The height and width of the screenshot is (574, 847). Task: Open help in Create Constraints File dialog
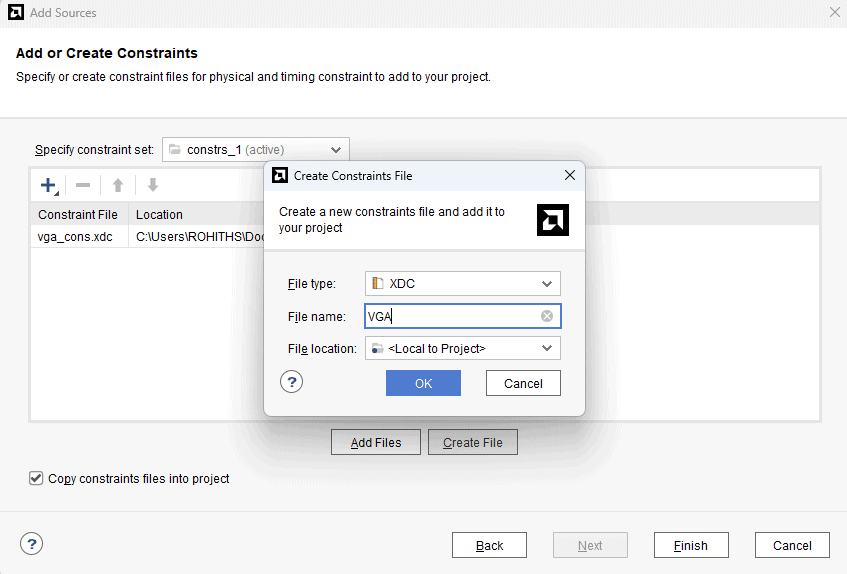[x=291, y=382]
